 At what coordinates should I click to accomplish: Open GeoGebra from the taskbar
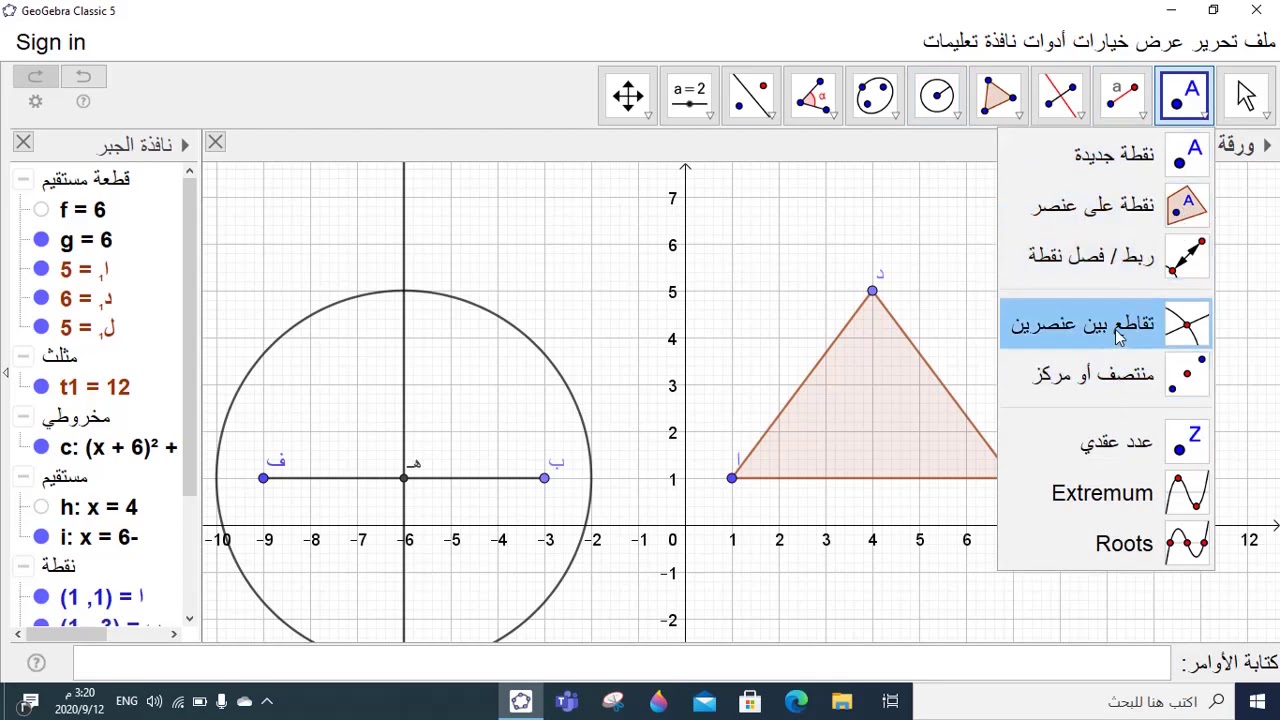[x=521, y=701]
